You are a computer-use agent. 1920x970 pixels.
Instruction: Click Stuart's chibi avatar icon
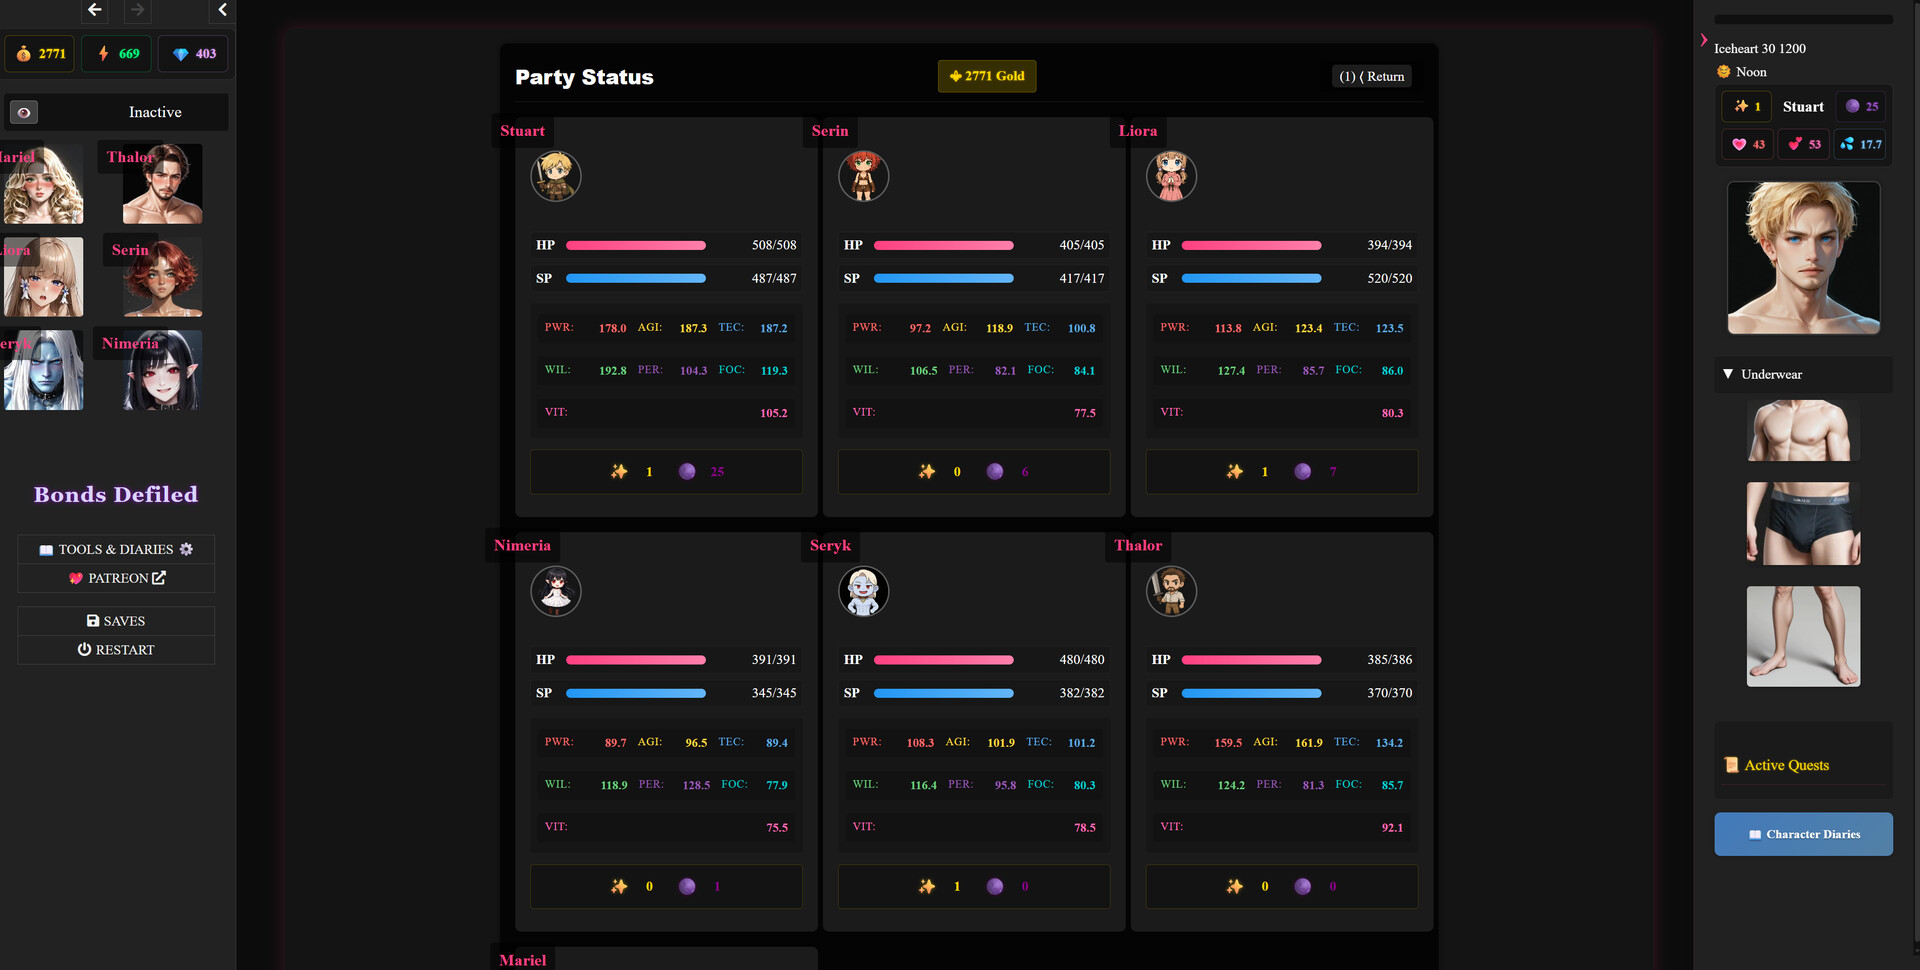pos(555,177)
